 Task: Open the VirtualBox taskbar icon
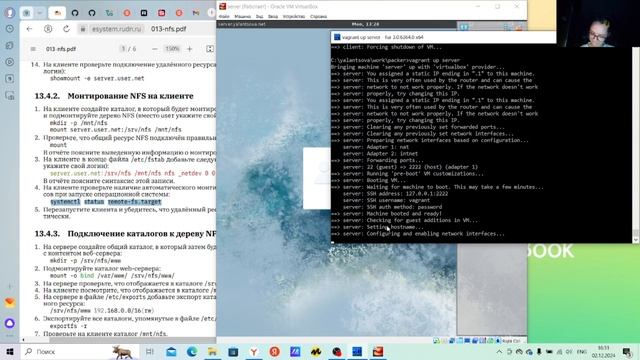[378, 351]
